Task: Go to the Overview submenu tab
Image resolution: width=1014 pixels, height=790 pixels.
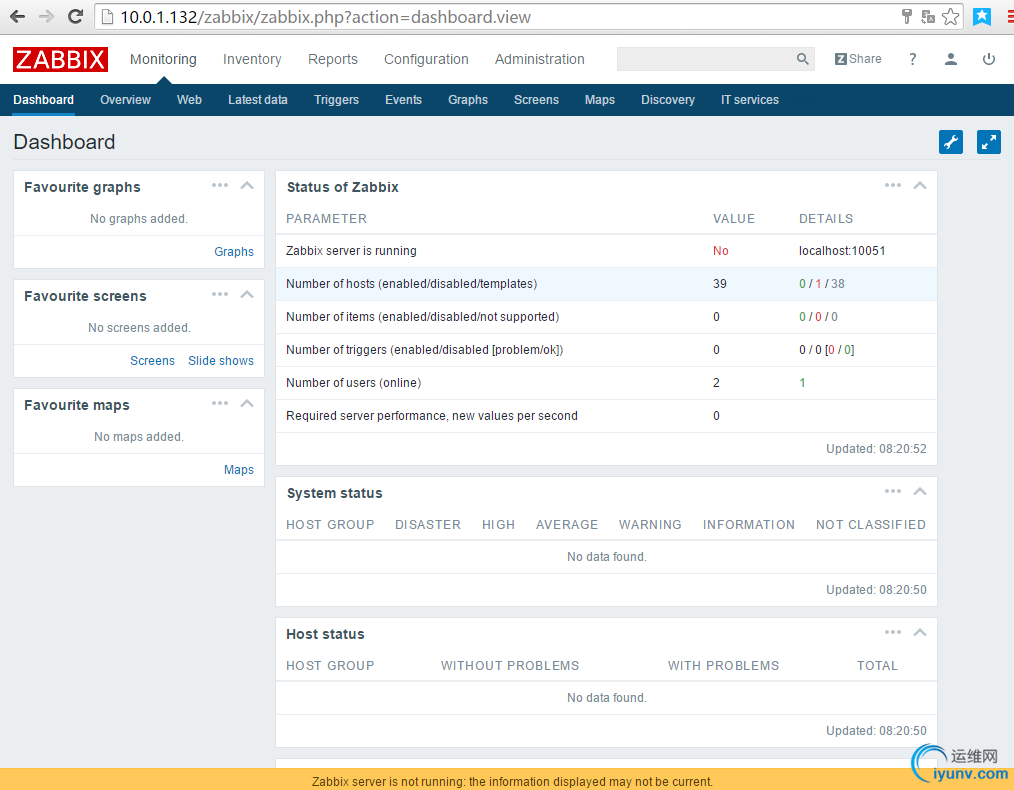Action: (x=125, y=100)
